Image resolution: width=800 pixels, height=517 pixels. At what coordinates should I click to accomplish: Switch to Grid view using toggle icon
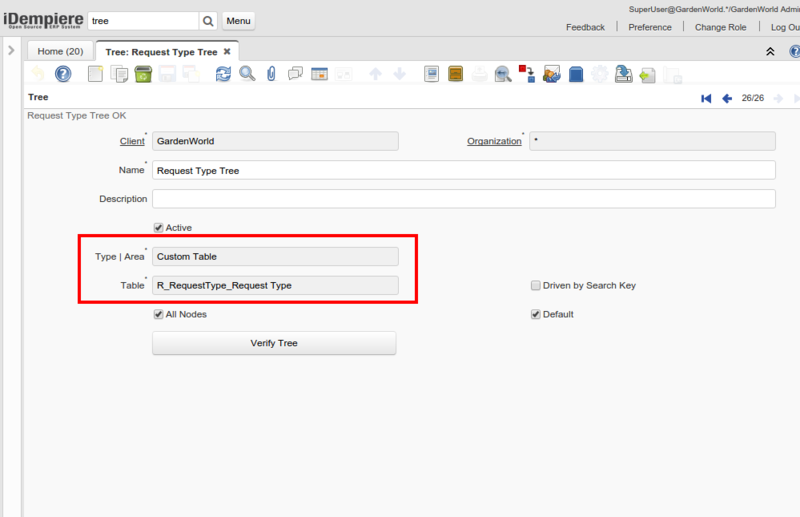(x=320, y=74)
